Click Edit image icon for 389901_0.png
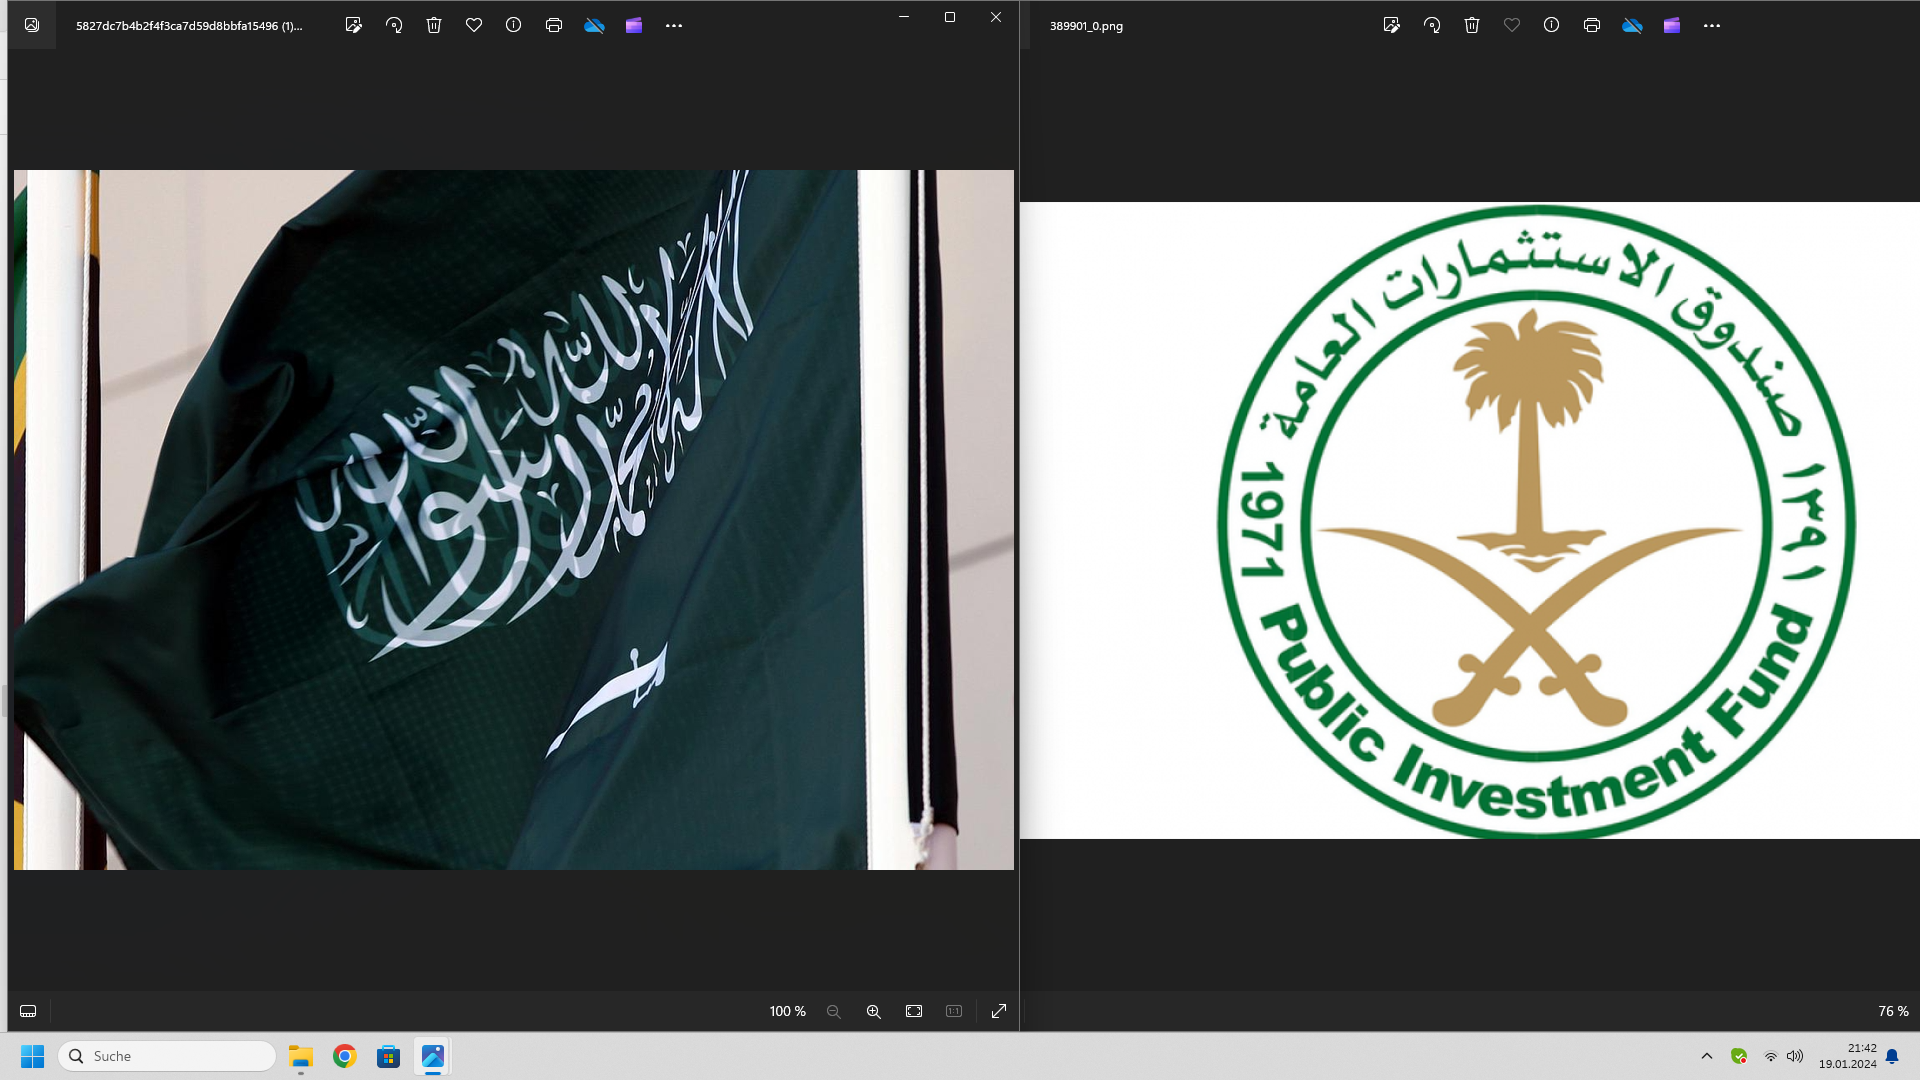The width and height of the screenshot is (1920, 1080). [1391, 26]
